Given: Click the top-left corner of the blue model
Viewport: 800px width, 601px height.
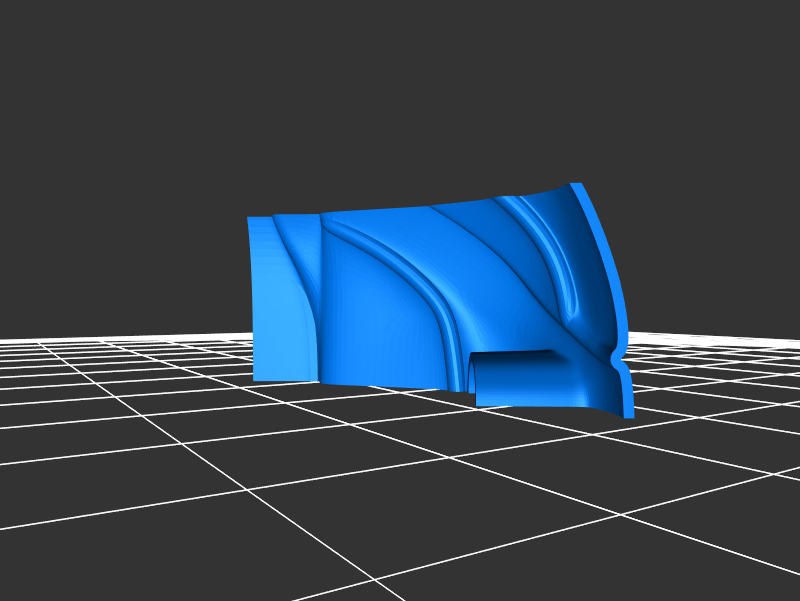Looking at the screenshot, I should point(250,219).
